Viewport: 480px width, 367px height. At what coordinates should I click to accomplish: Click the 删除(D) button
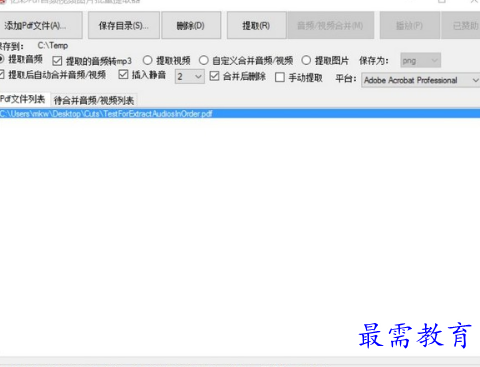coord(191,25)
